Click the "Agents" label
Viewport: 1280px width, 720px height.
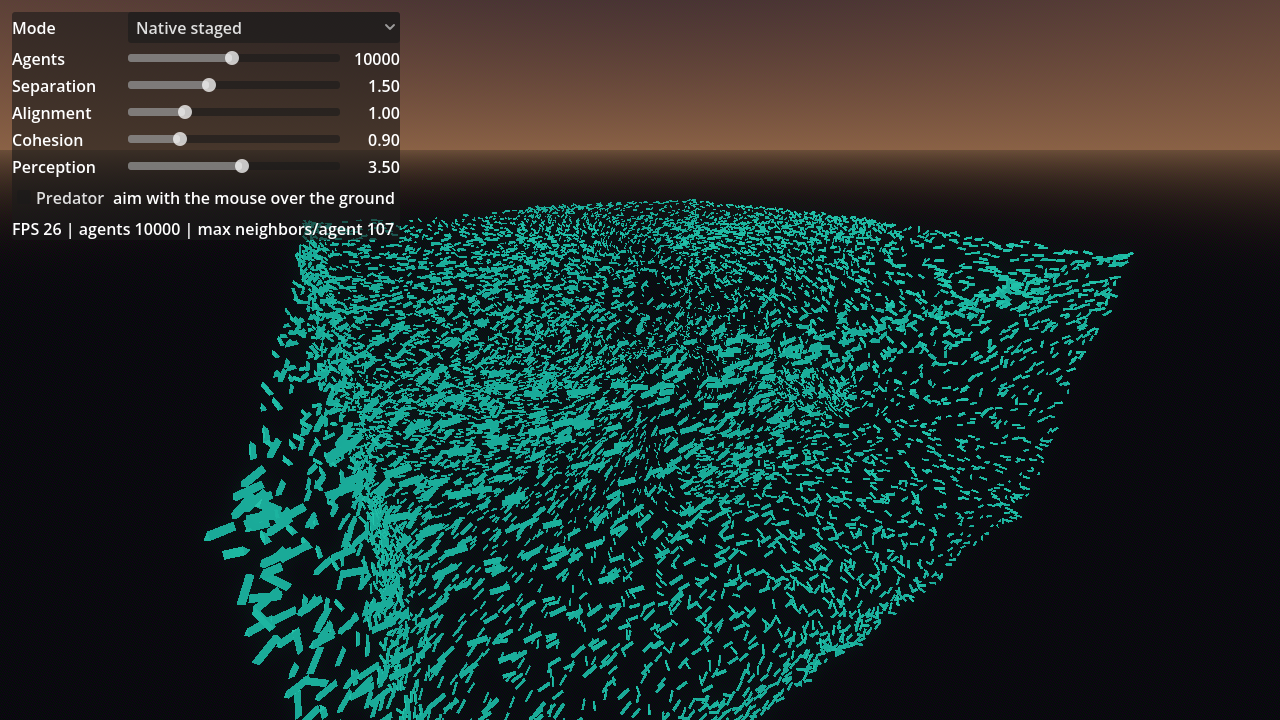pos(38,59)
